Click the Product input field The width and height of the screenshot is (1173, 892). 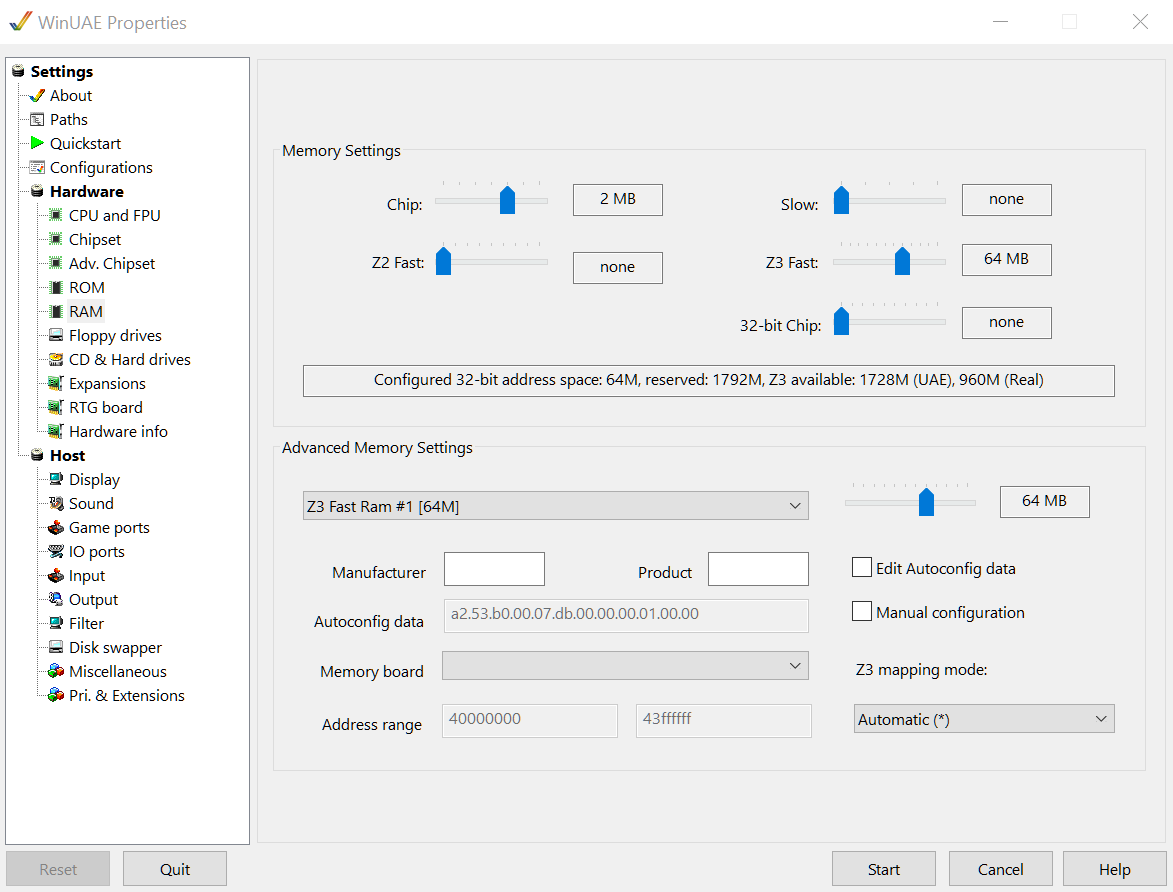759,569
